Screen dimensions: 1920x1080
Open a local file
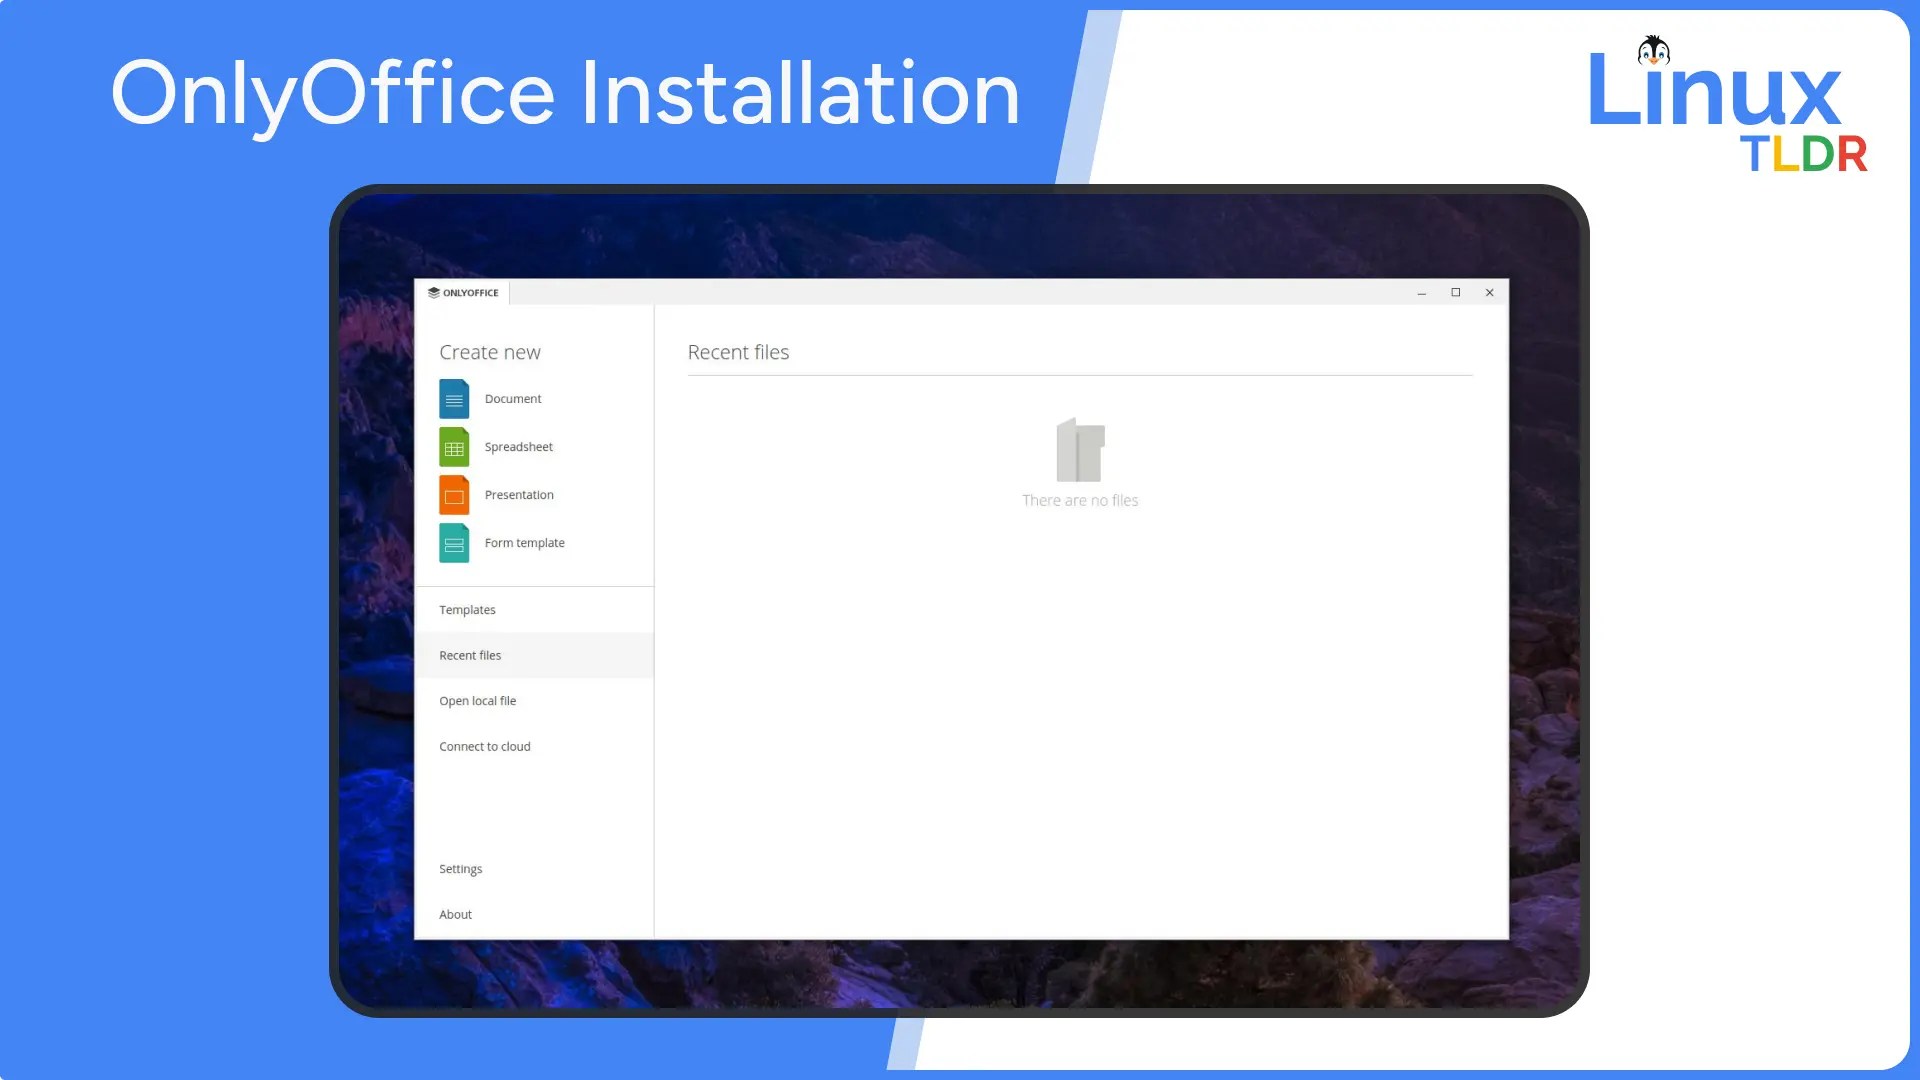(478, 700)
